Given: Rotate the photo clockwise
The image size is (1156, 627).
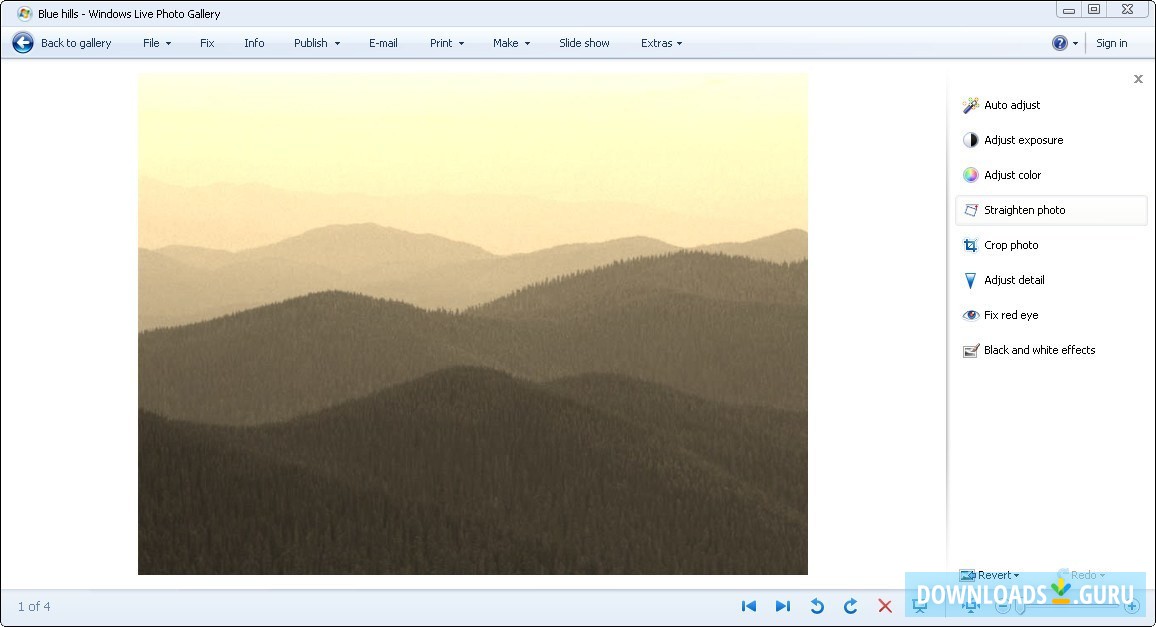Looking at the screenshot, I should click(x=851, y=606).
